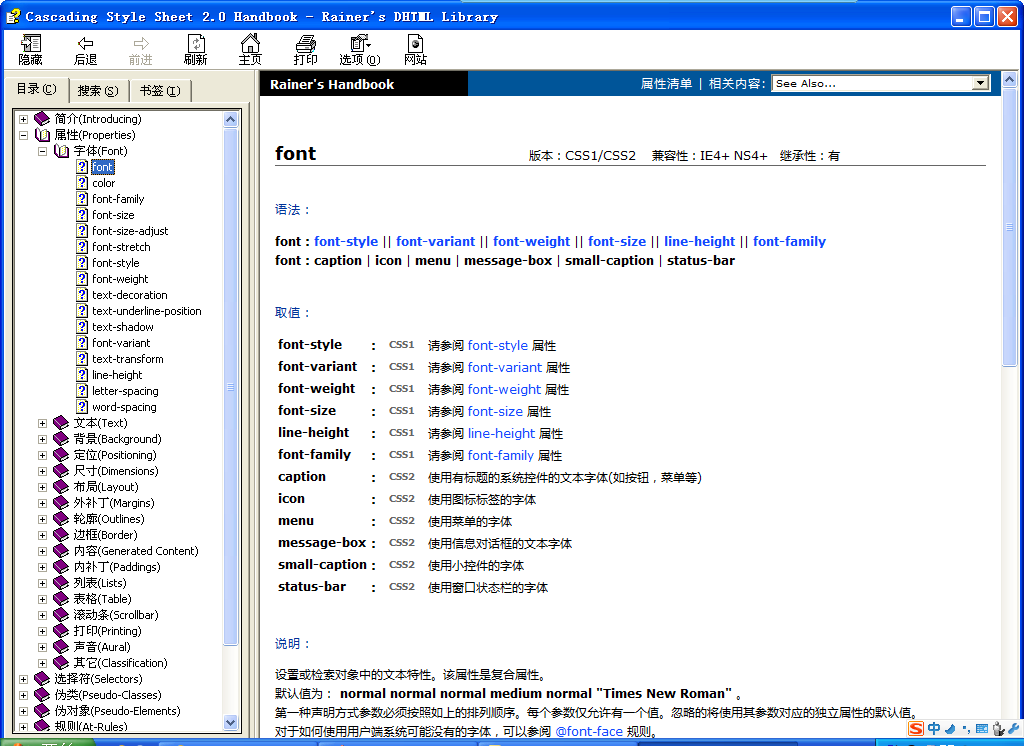This screenshot has width=1024, height=746.
Task: Click the question-mark page icon beside color
Action: [x=82, y=183]
